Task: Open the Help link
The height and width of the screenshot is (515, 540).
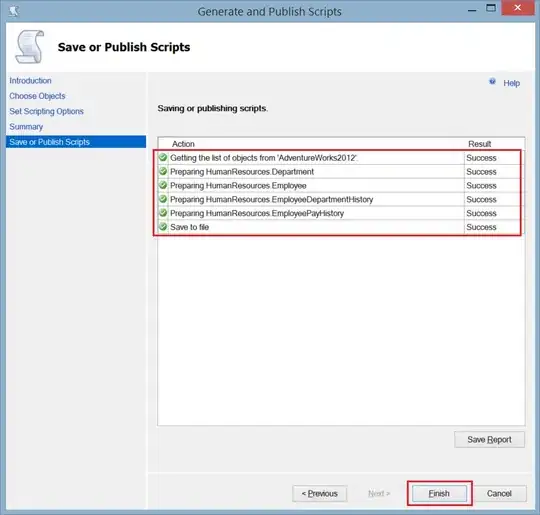Action: coord(511,83)
